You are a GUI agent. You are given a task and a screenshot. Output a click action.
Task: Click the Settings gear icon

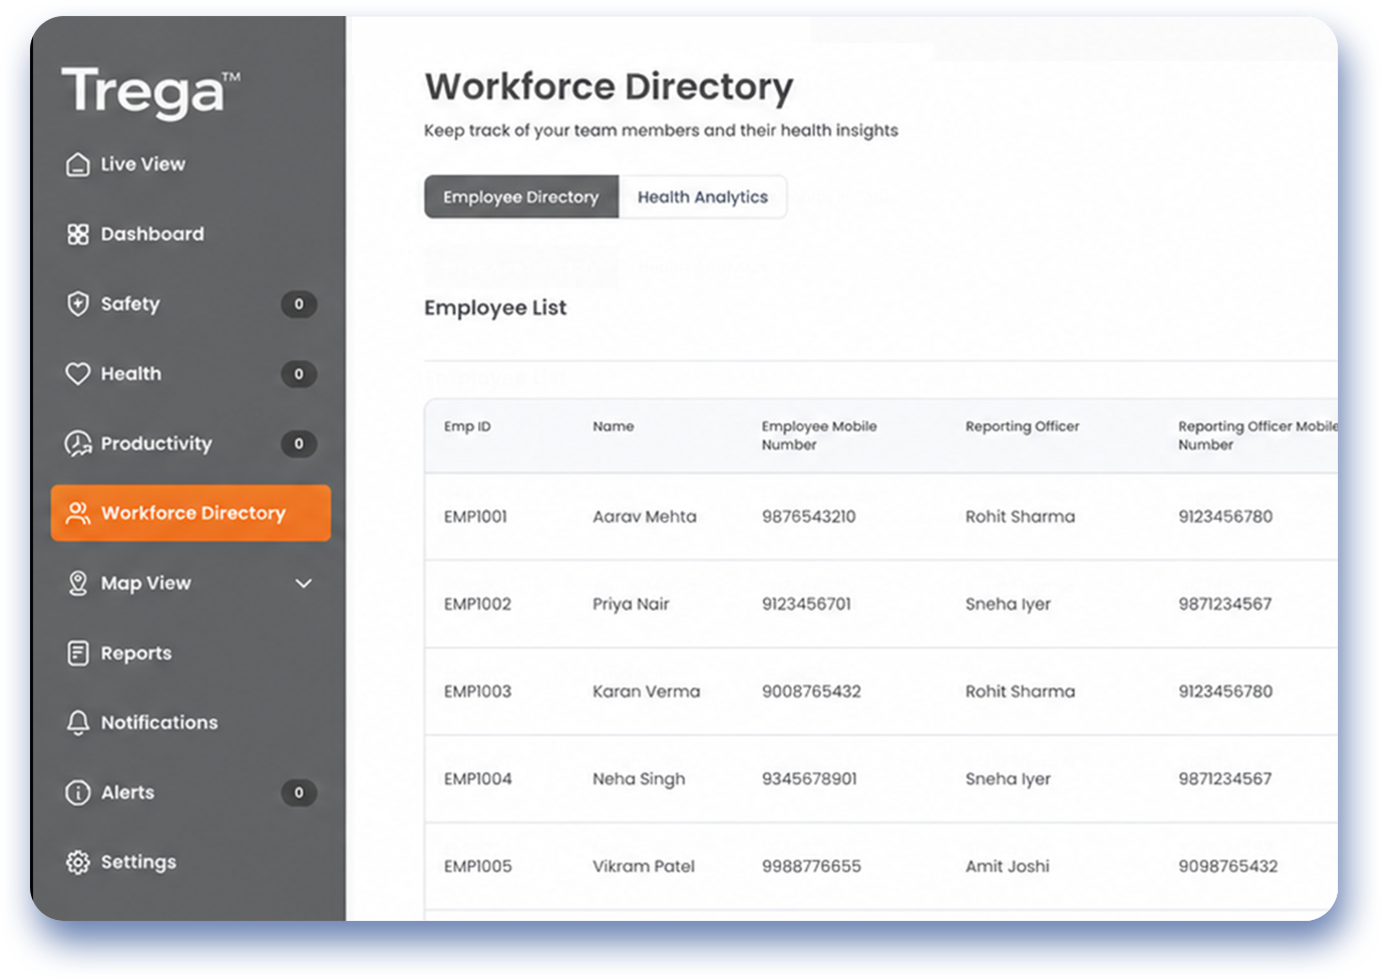[78, 862]
